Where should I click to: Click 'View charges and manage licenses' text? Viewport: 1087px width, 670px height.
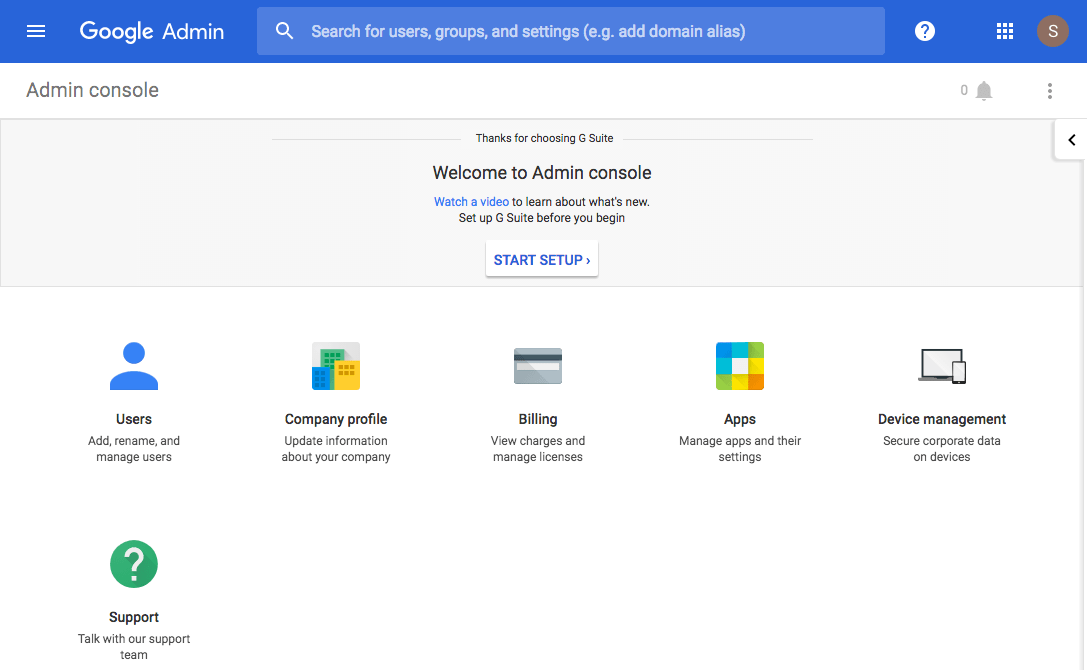(538, 449)
